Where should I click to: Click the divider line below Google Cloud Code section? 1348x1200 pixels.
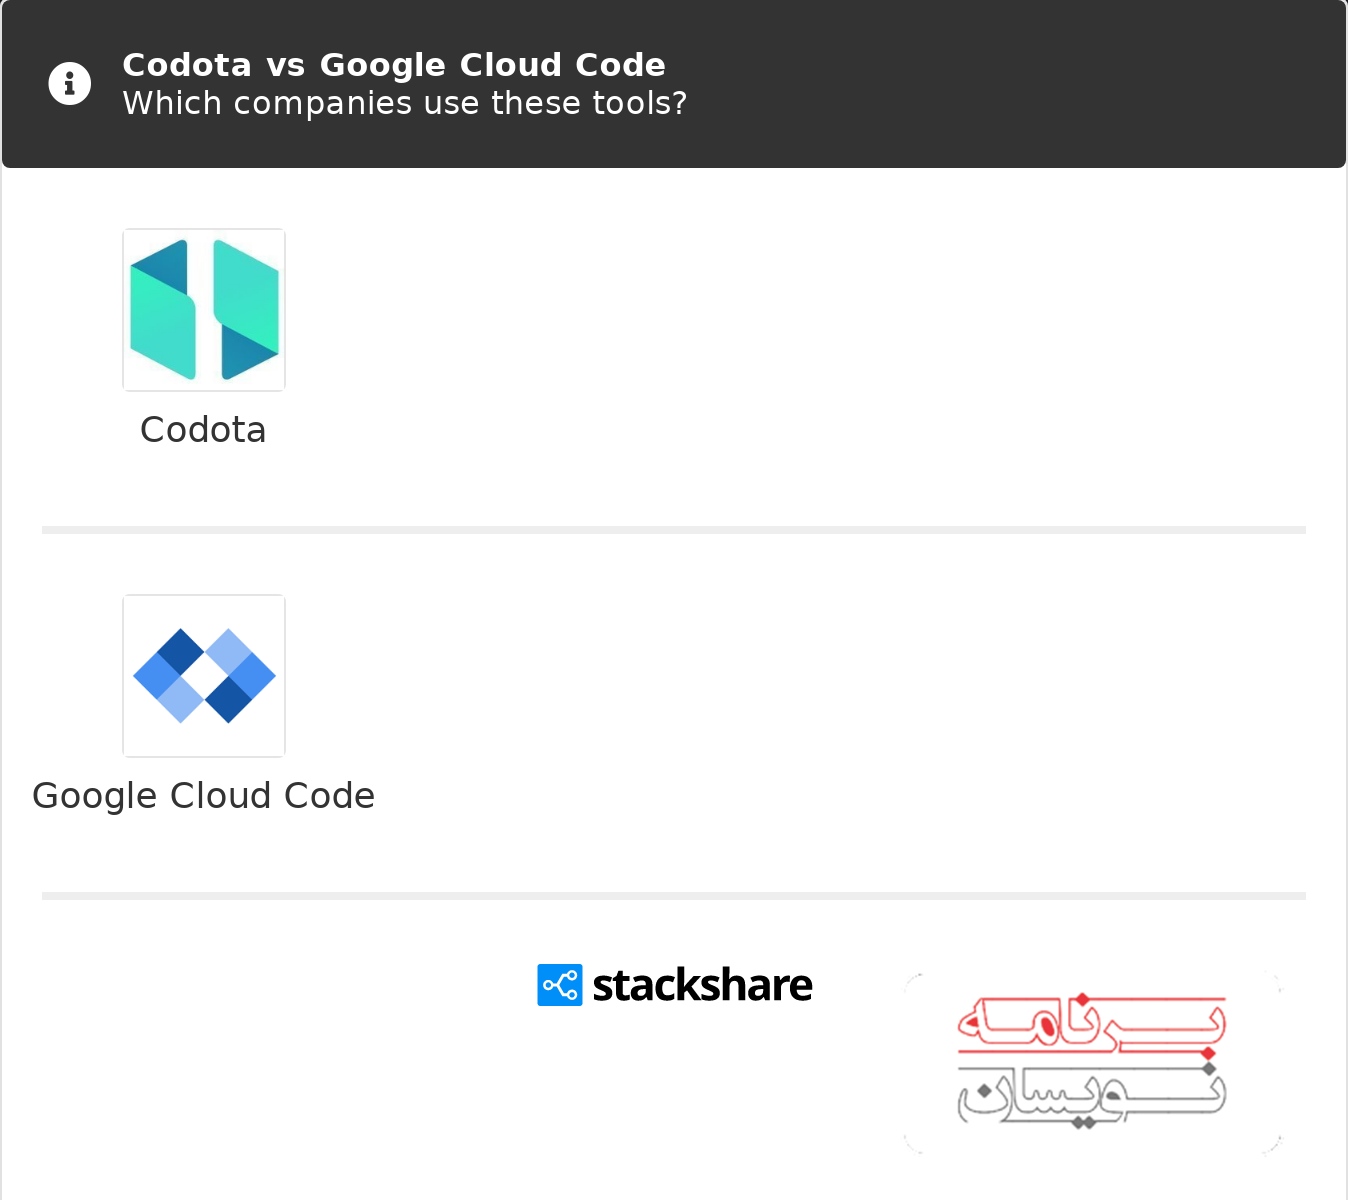674,896
